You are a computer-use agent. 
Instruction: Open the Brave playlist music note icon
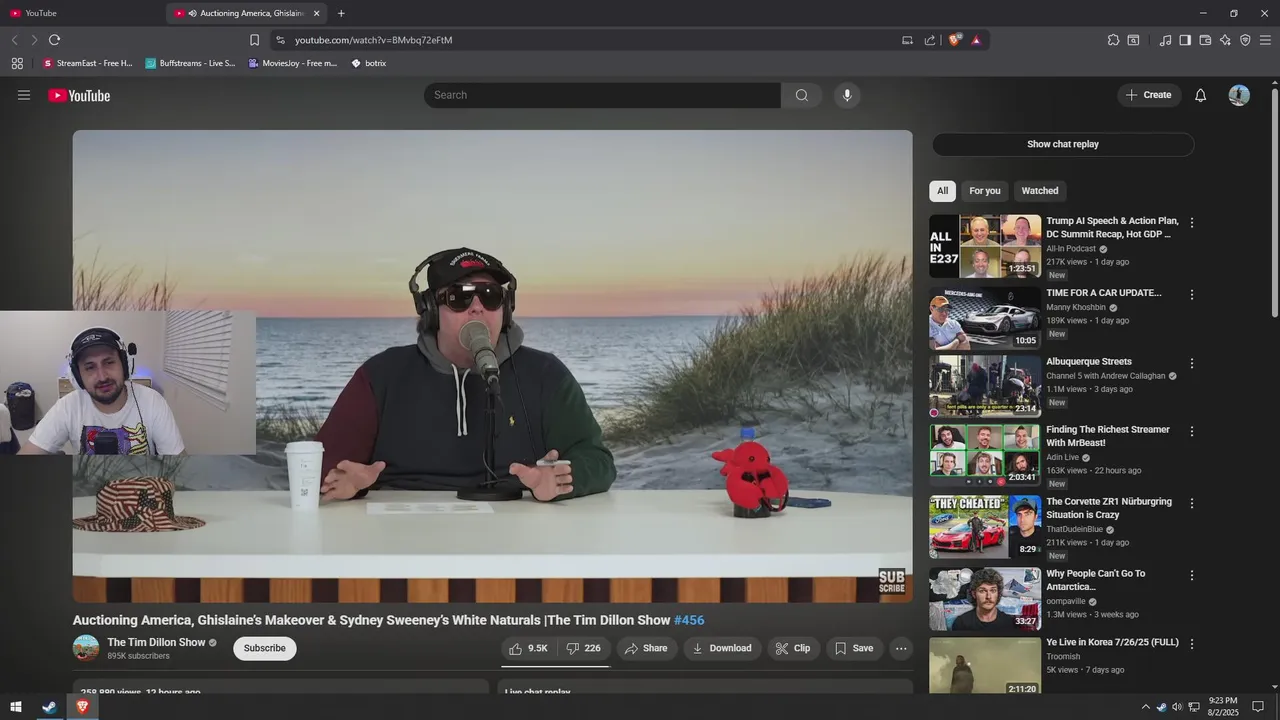point(1165,40)
